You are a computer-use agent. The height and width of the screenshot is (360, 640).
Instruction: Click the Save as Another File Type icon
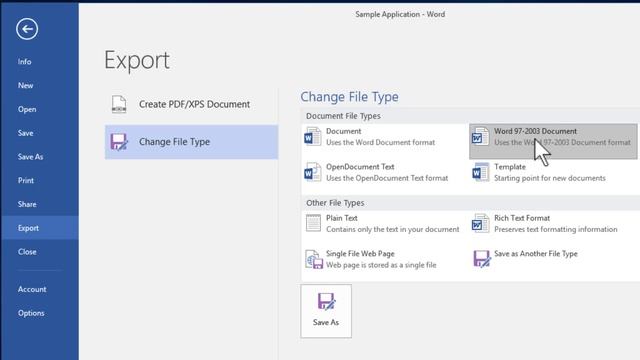click(482, 259)
